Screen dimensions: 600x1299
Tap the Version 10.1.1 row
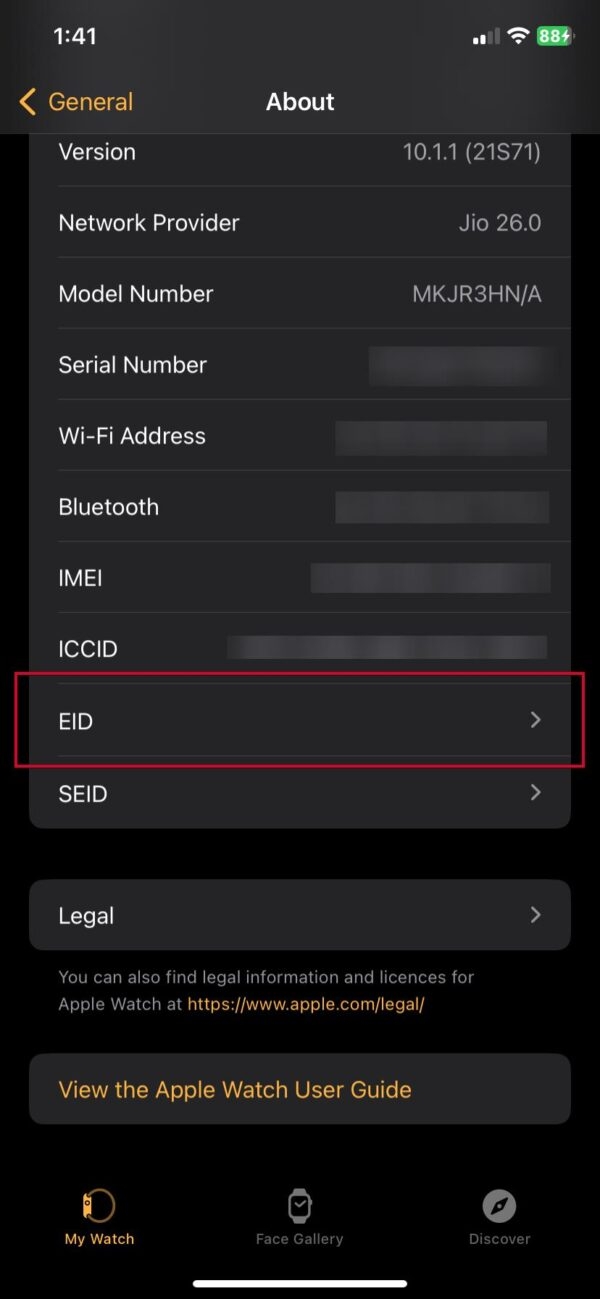(300, 152)
